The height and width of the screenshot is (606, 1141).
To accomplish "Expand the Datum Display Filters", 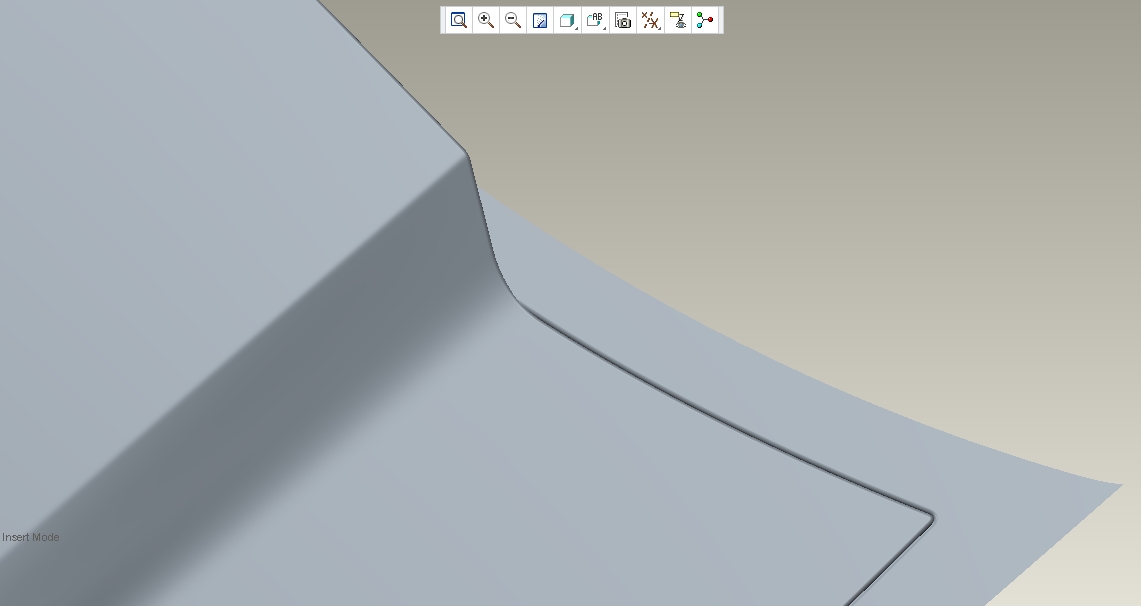I will point(651,20).
